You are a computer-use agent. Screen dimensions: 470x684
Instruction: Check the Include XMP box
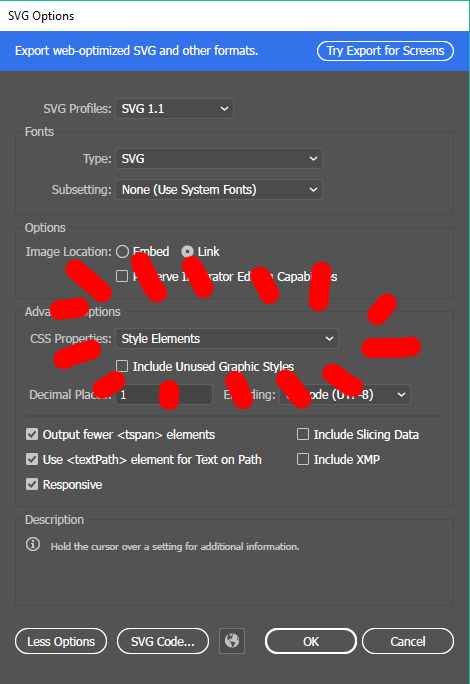302,459
